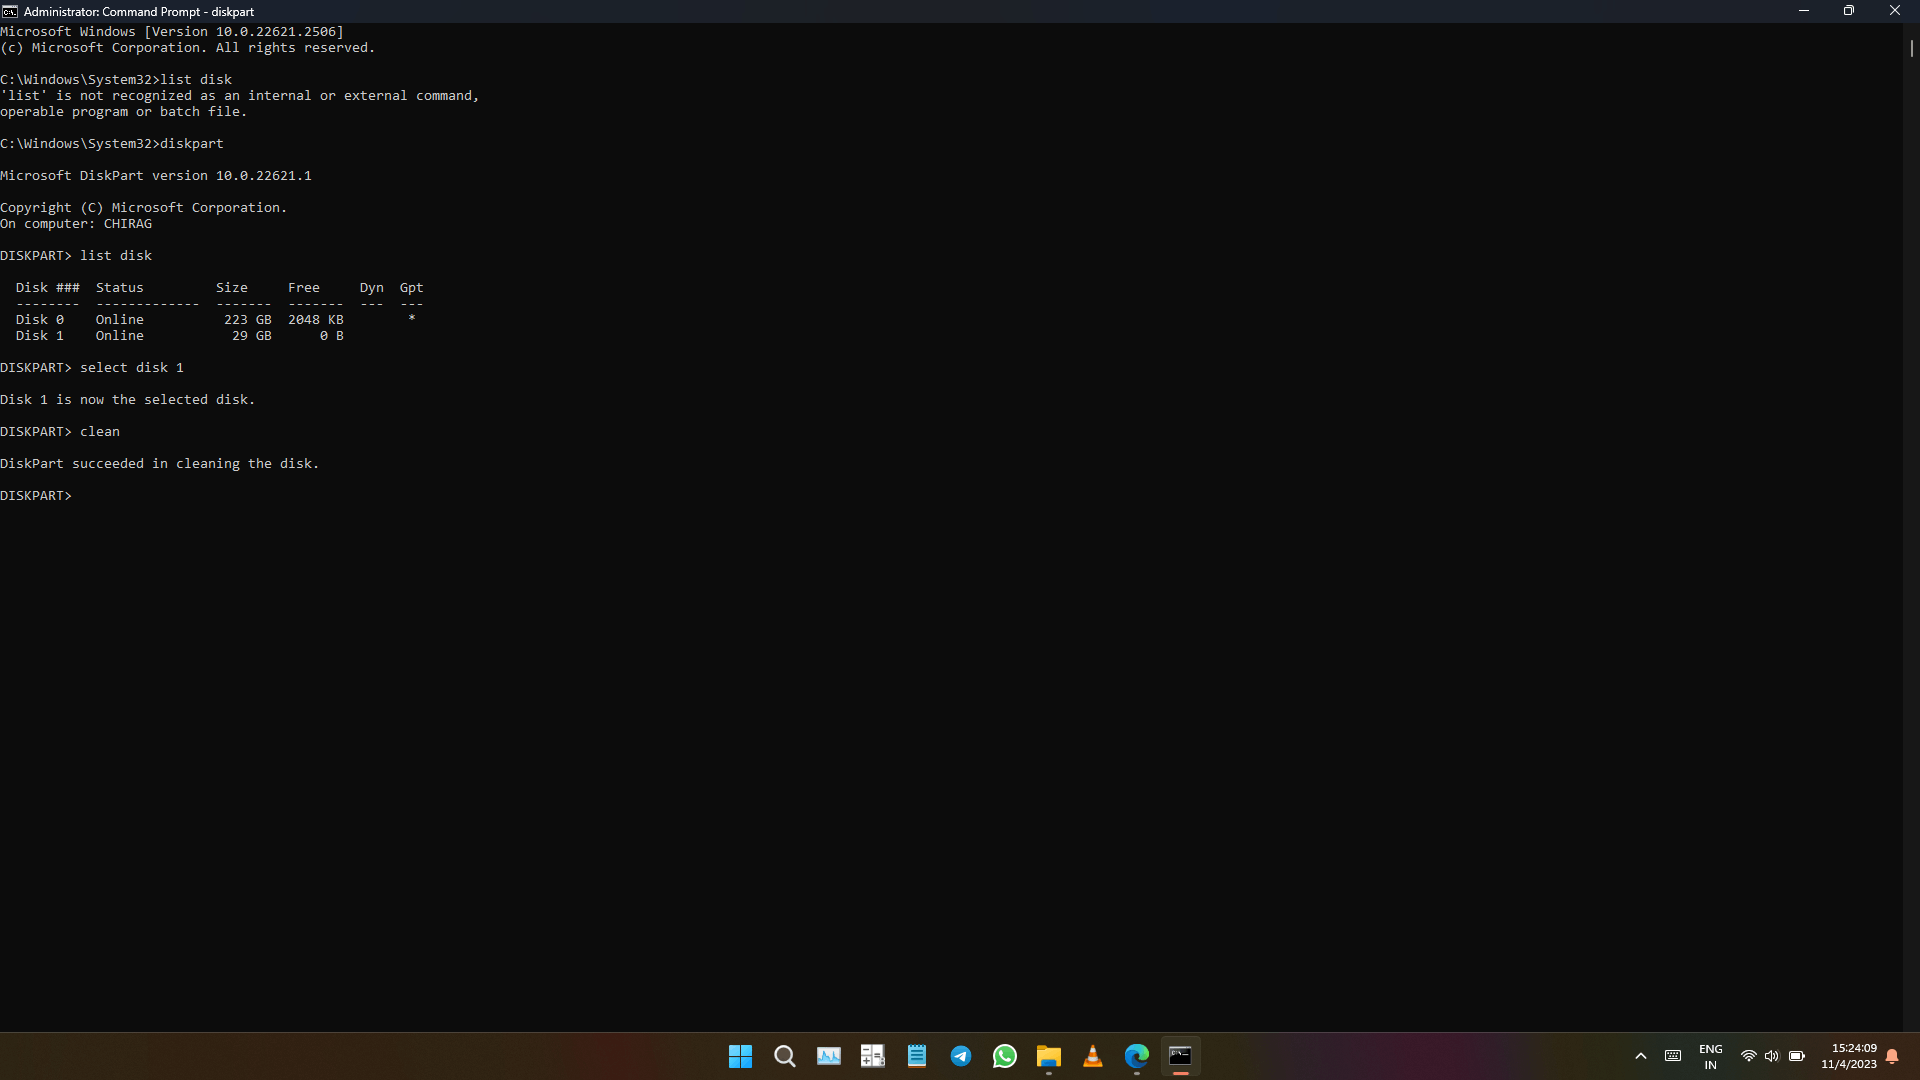Check the battery status tray icon
This screenshot has height=1080, width=1920.
[x=1797, y=1056]
